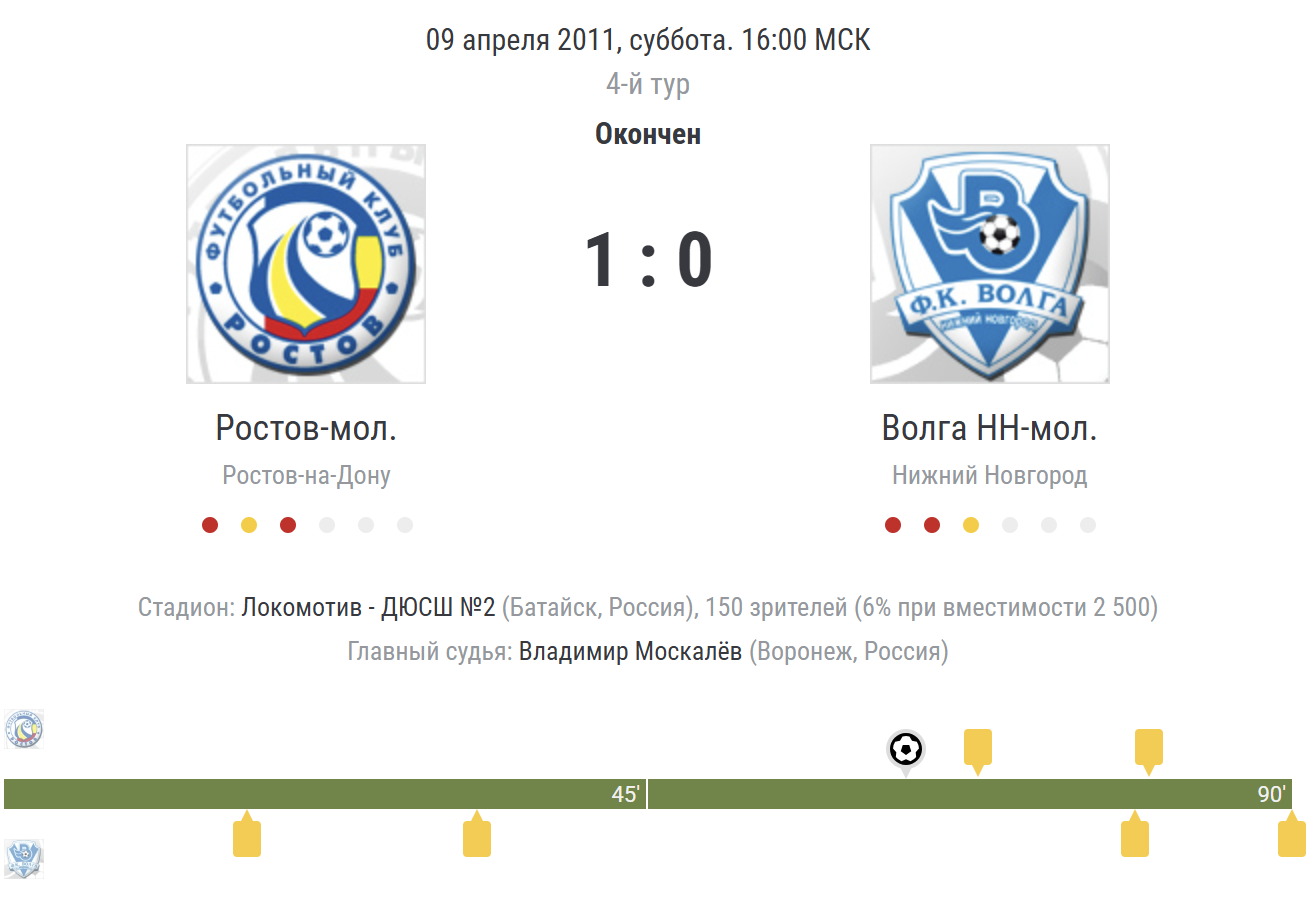1314x912 pixels.
Task: Click Volga's second first-half yellow card
Action: tap(477, 838)
